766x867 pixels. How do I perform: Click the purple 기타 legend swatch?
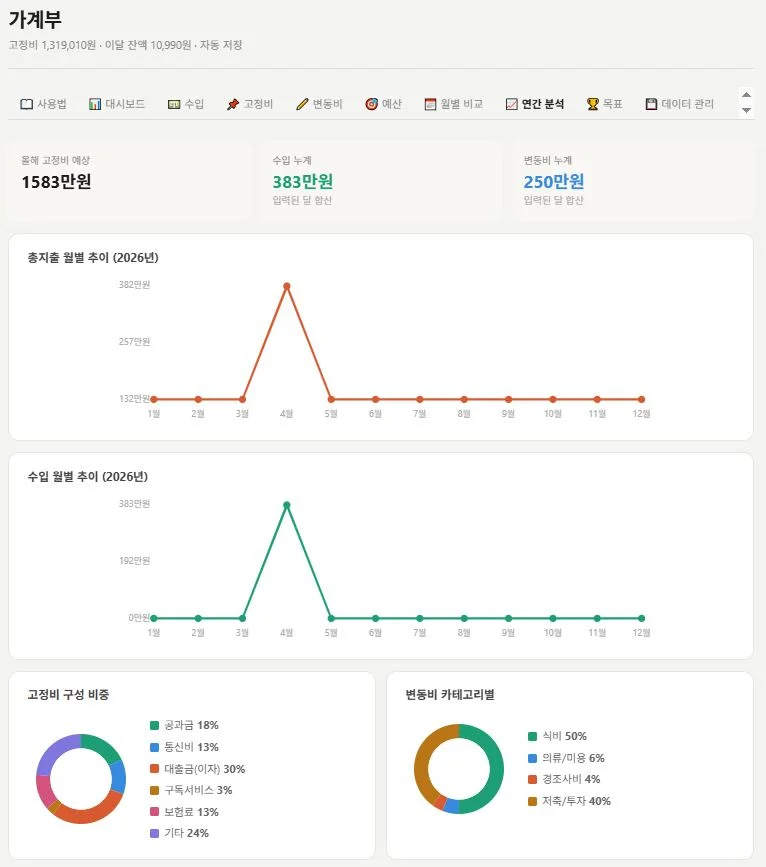pos(154,833)
